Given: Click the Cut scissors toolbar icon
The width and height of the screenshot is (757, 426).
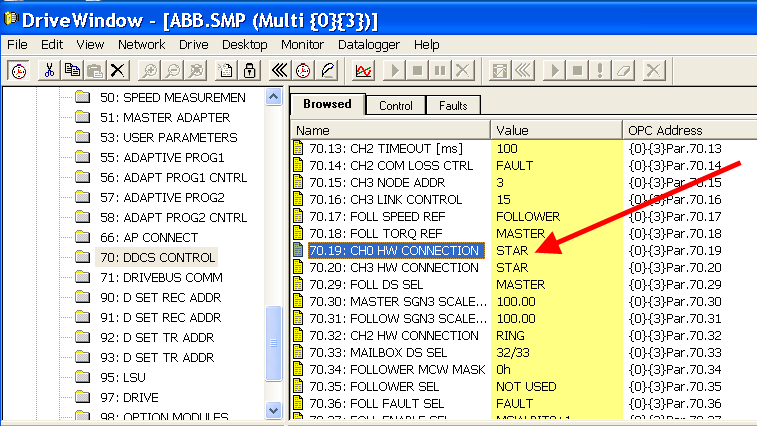Looking at the screenshot, I should pyautogui.click(x=47, y=70).
